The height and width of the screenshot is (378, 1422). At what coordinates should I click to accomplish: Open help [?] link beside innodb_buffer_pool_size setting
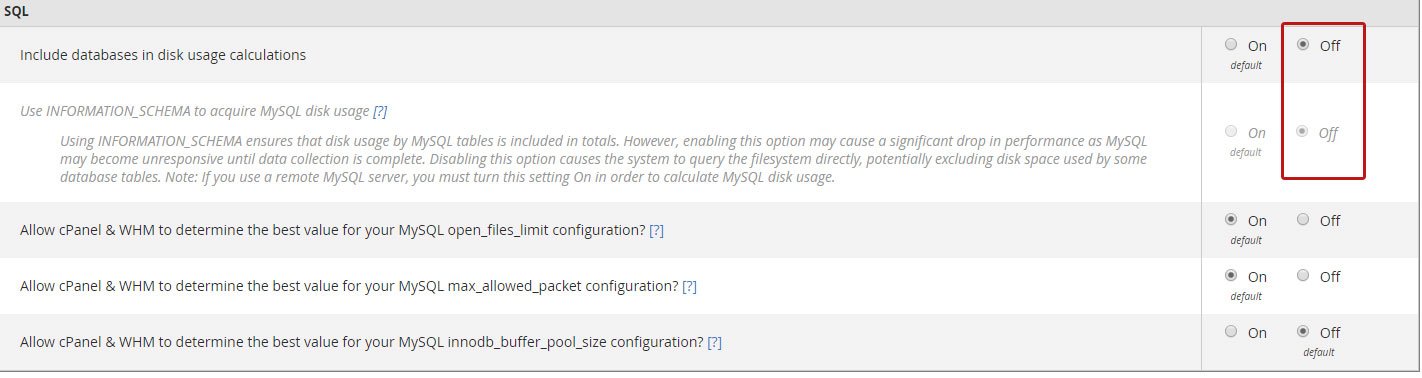click(715, 342)
